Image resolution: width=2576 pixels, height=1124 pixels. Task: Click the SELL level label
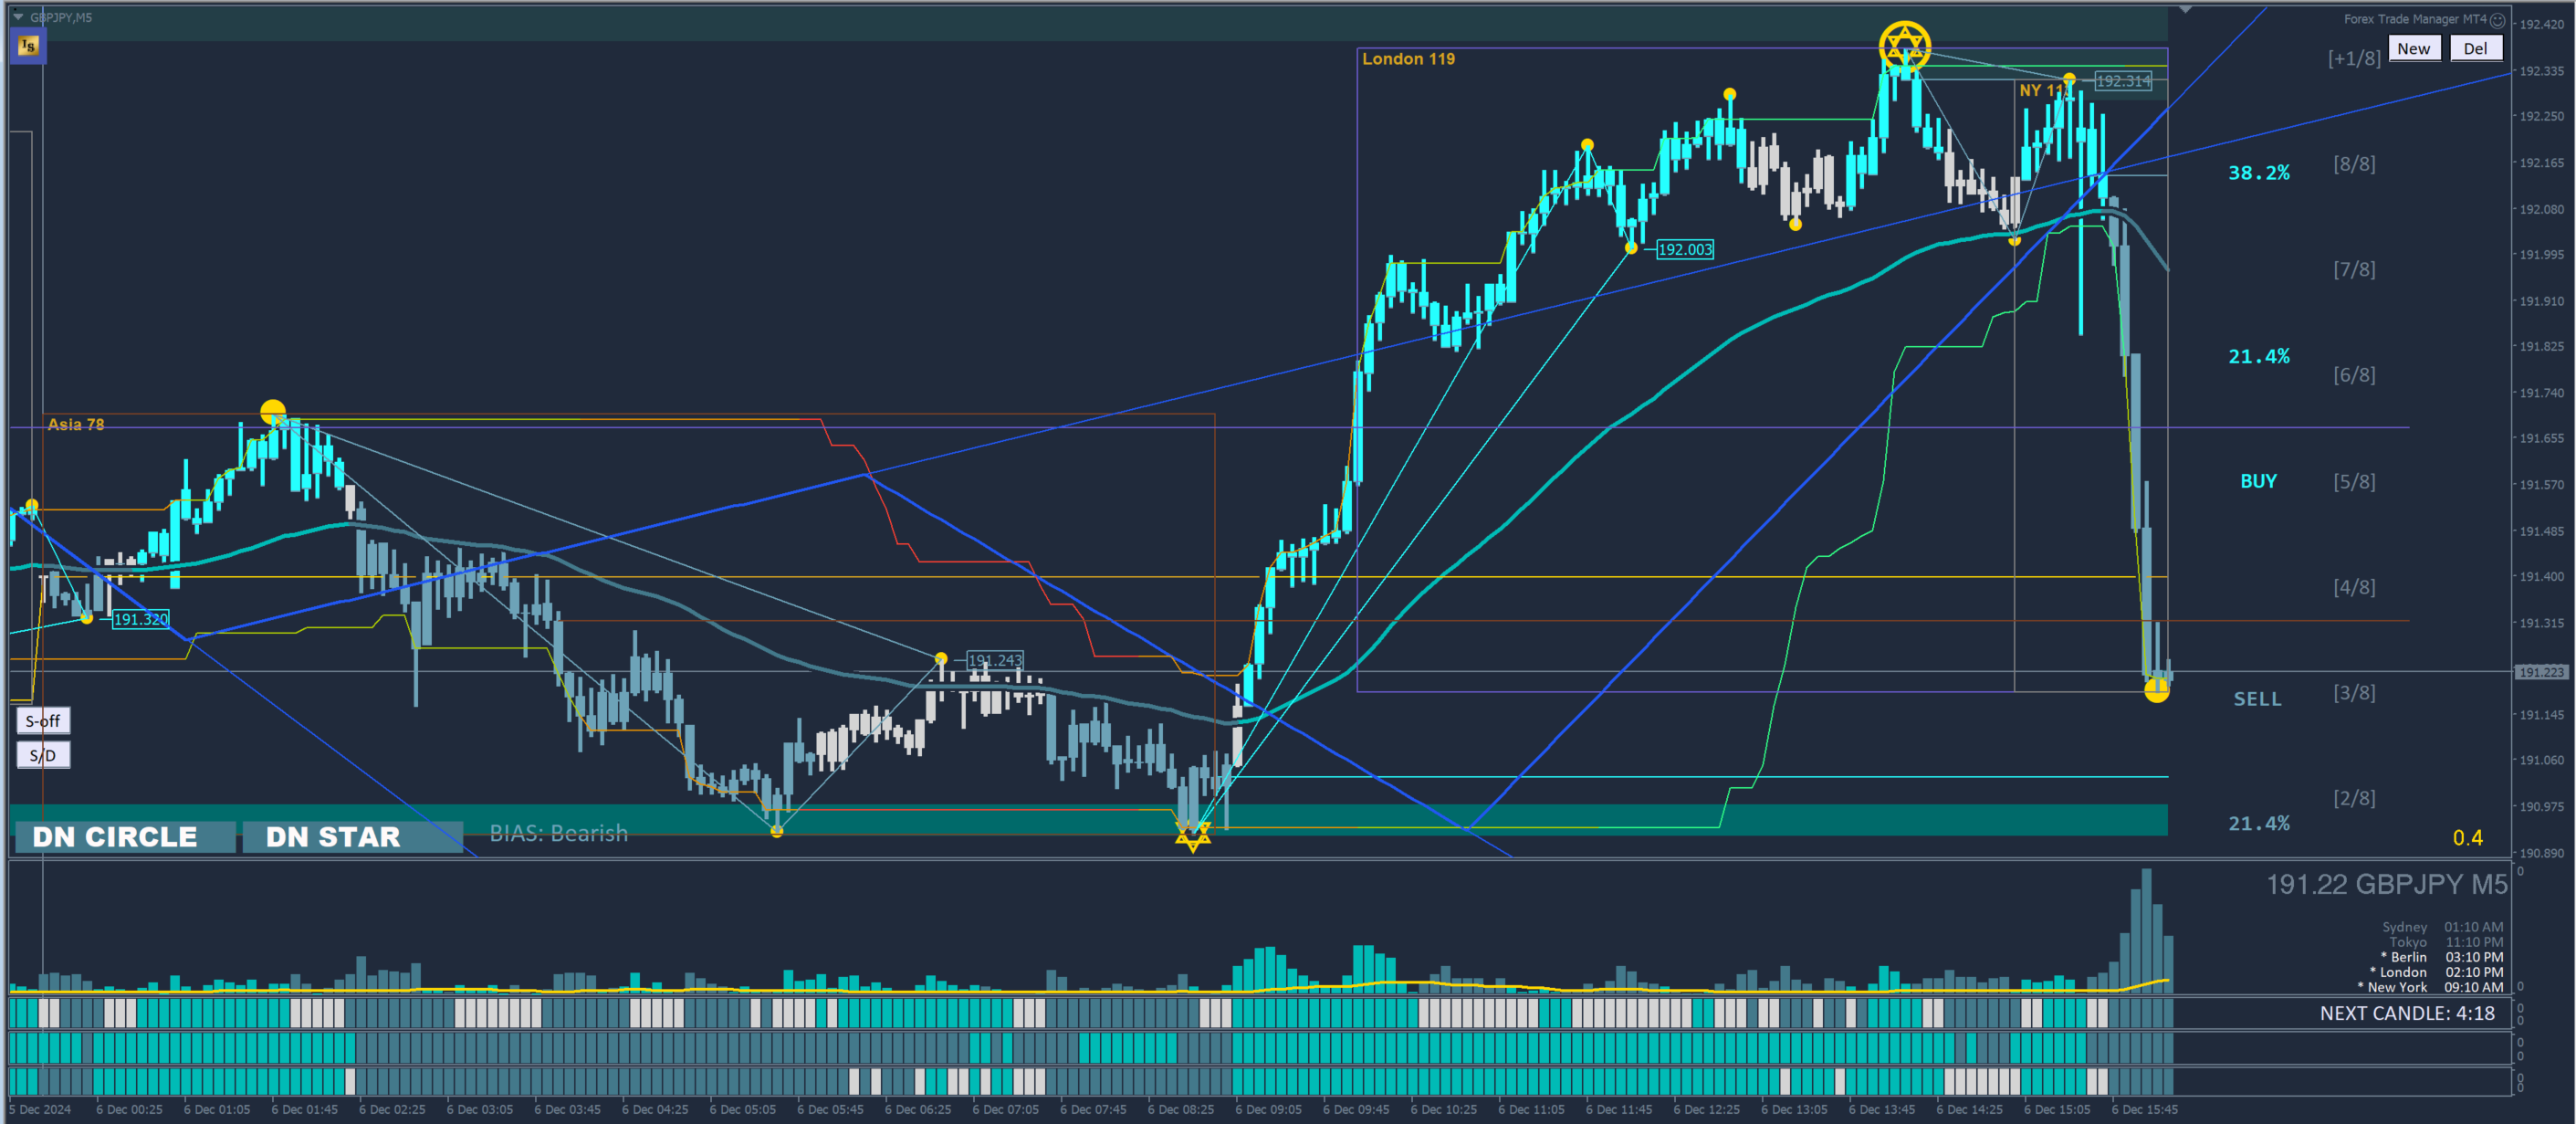pyautogui.click(x=2258, y=699)
